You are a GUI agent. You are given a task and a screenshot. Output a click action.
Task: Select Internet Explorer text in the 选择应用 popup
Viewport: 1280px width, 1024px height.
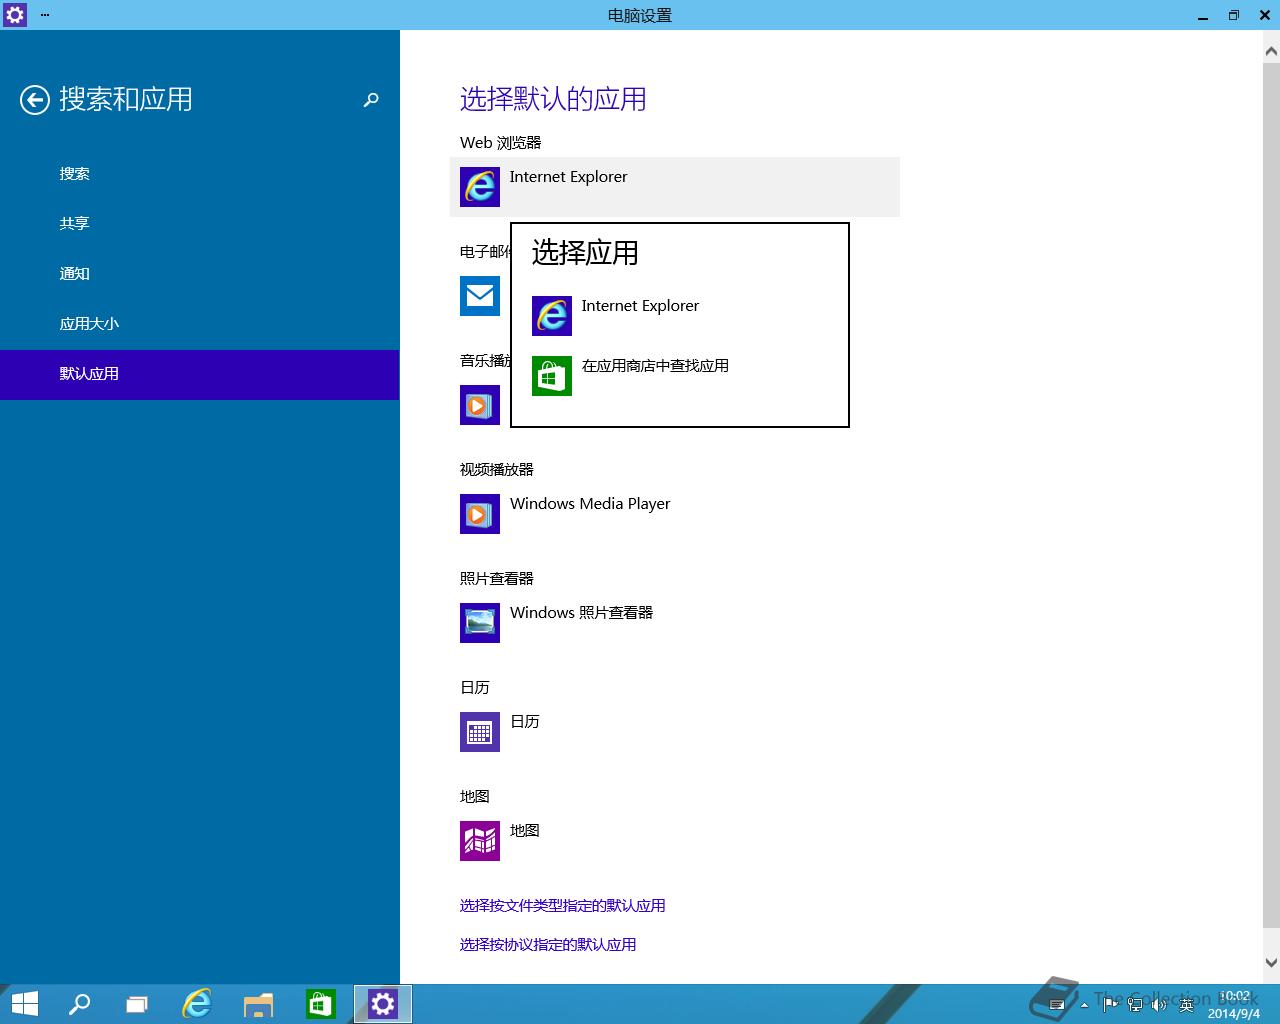click(x=640, y=306)
